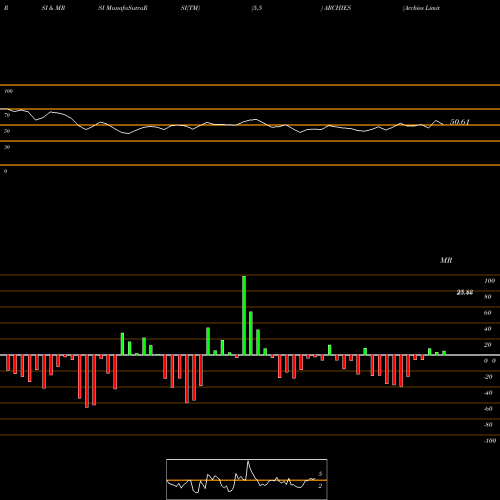Click the MR heading above the histogram

446,260
